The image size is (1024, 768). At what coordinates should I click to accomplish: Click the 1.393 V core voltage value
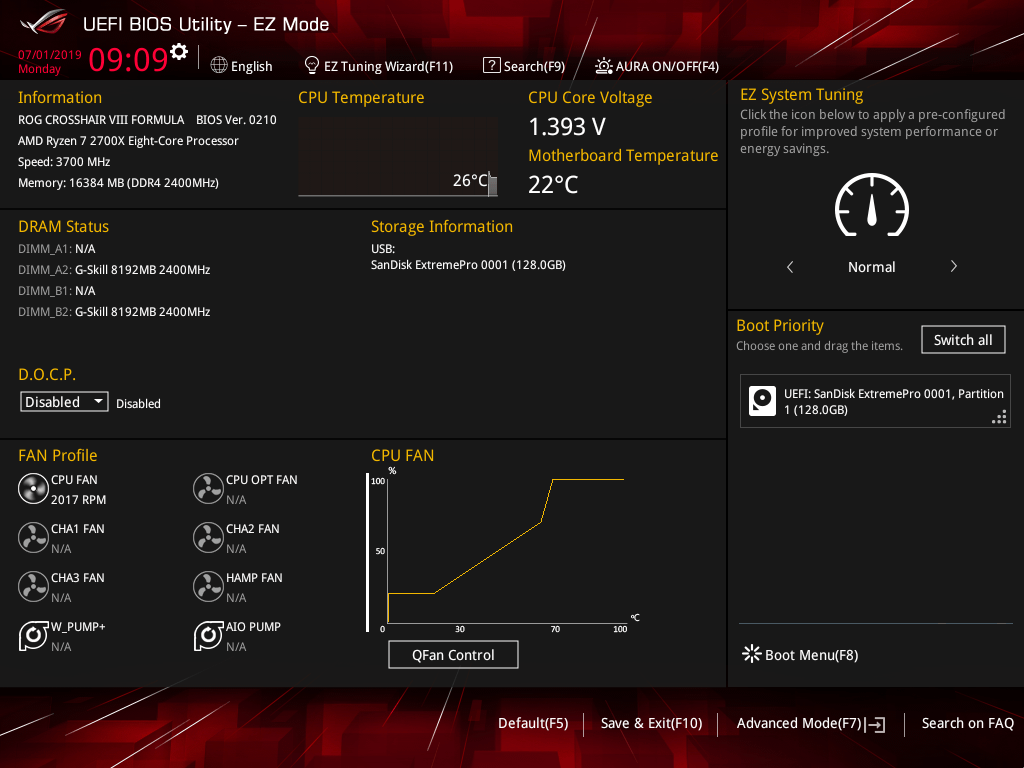[567, 127]
